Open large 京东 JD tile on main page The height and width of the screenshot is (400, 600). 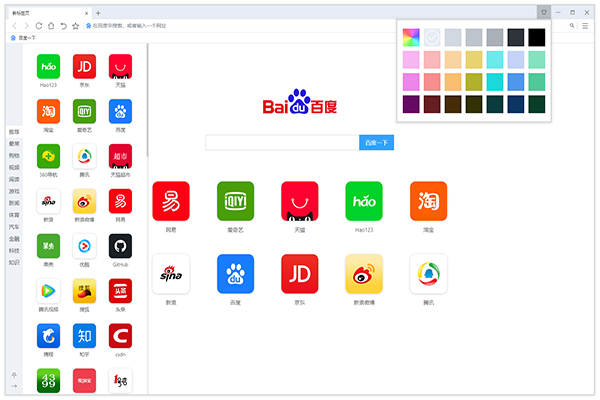300,274
